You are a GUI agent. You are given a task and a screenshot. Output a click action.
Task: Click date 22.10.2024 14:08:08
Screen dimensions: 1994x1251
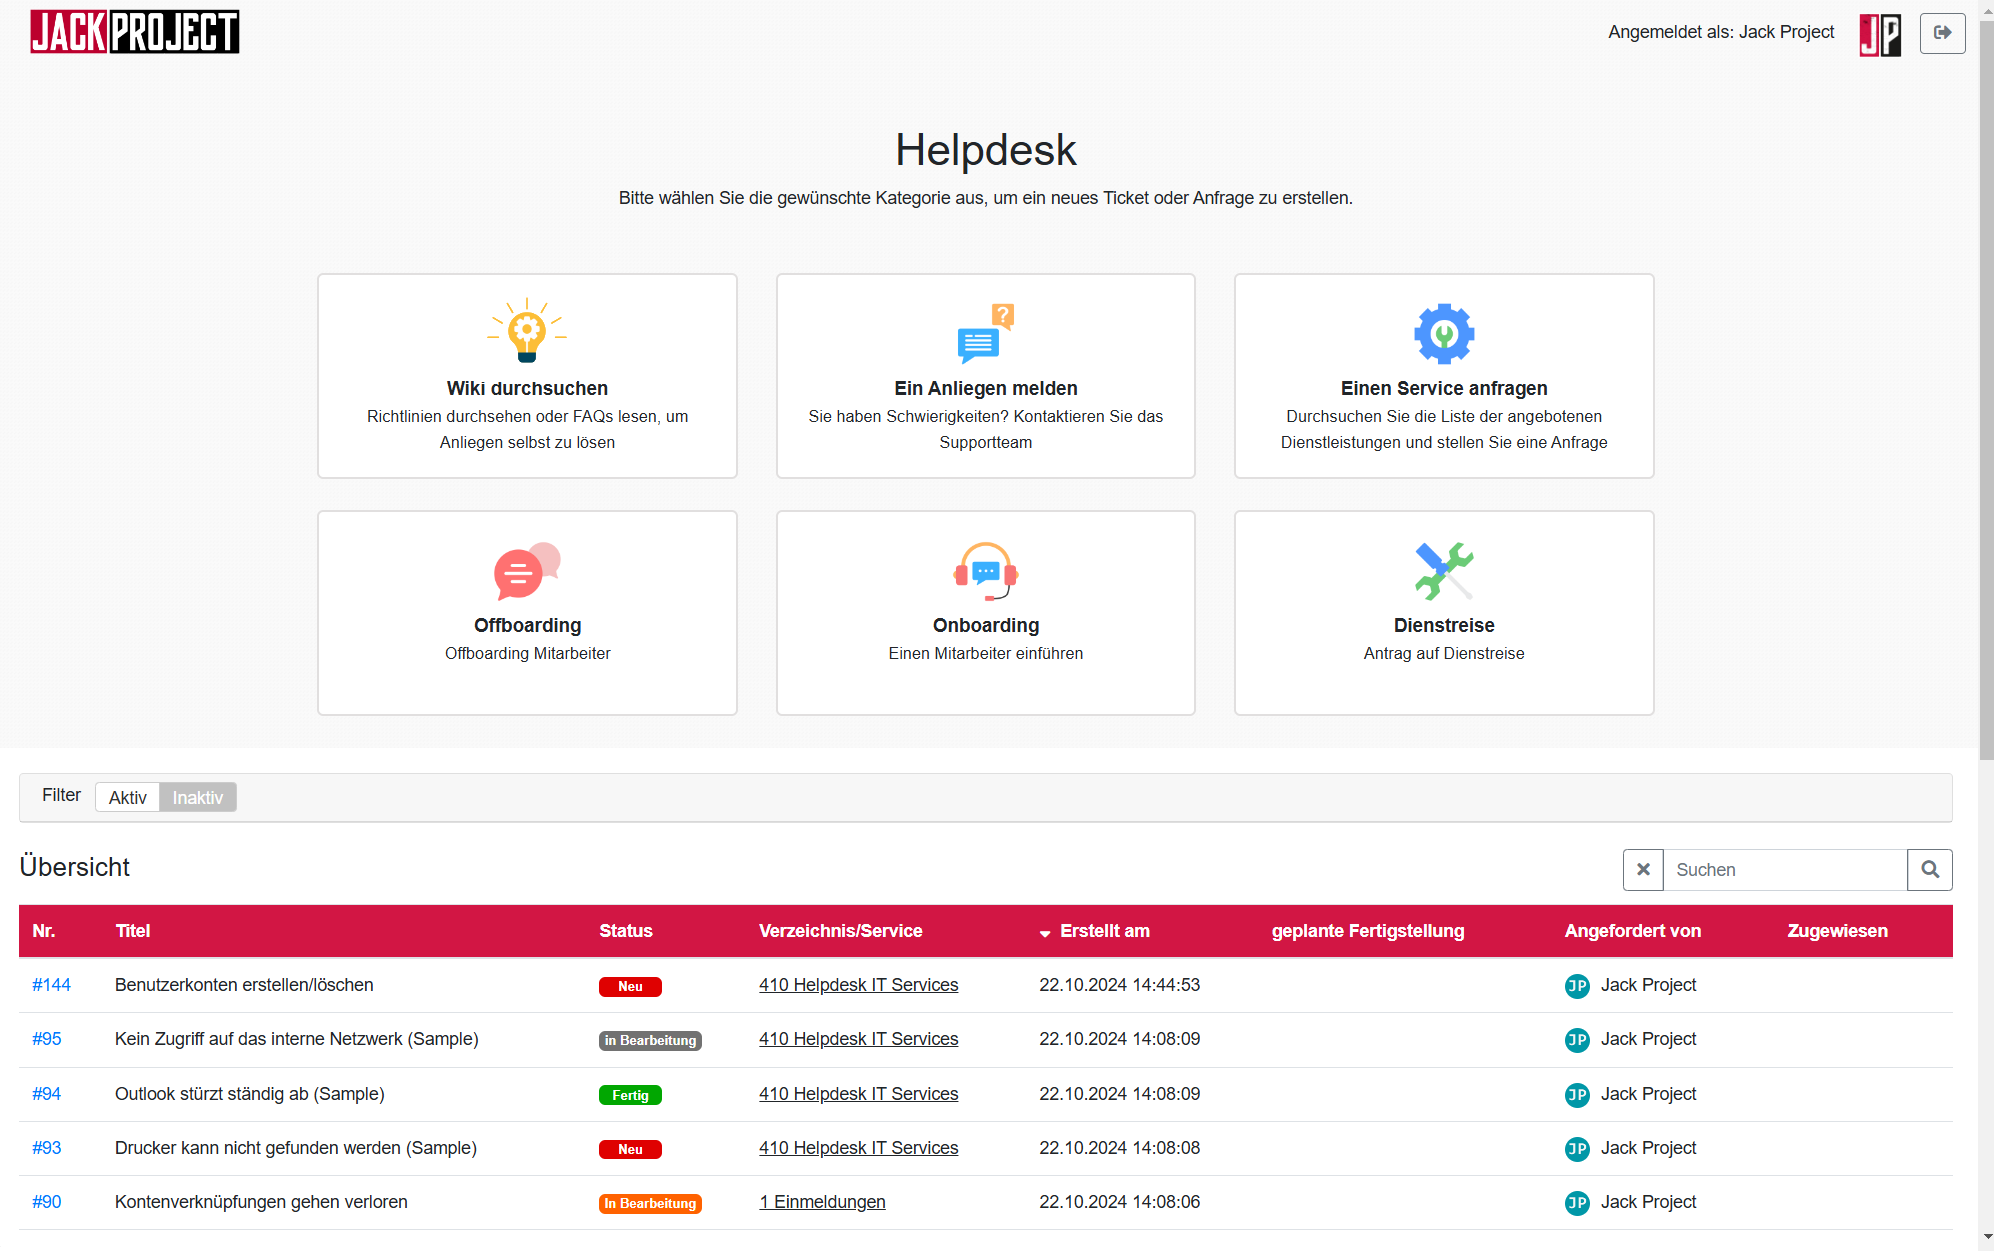pos(1119,1148)
